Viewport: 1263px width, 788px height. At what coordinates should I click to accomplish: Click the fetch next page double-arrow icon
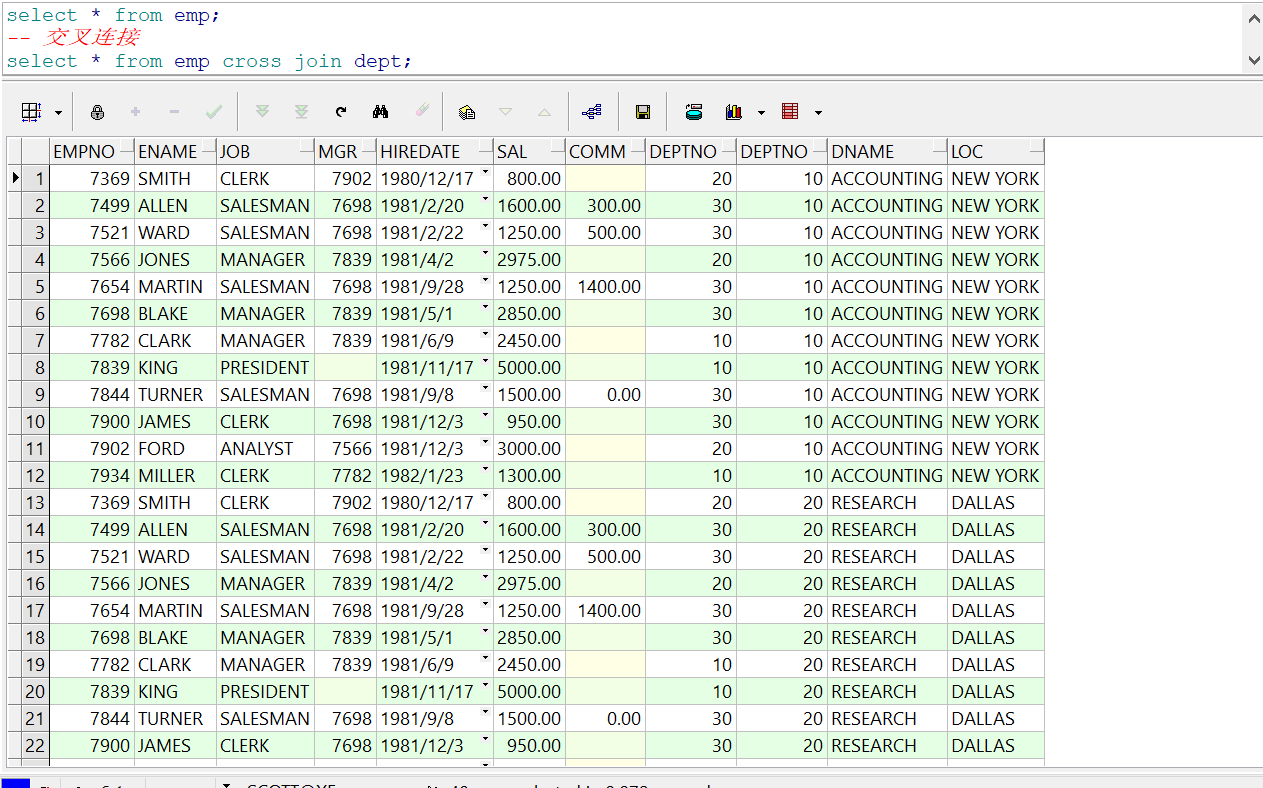point(262,112)
